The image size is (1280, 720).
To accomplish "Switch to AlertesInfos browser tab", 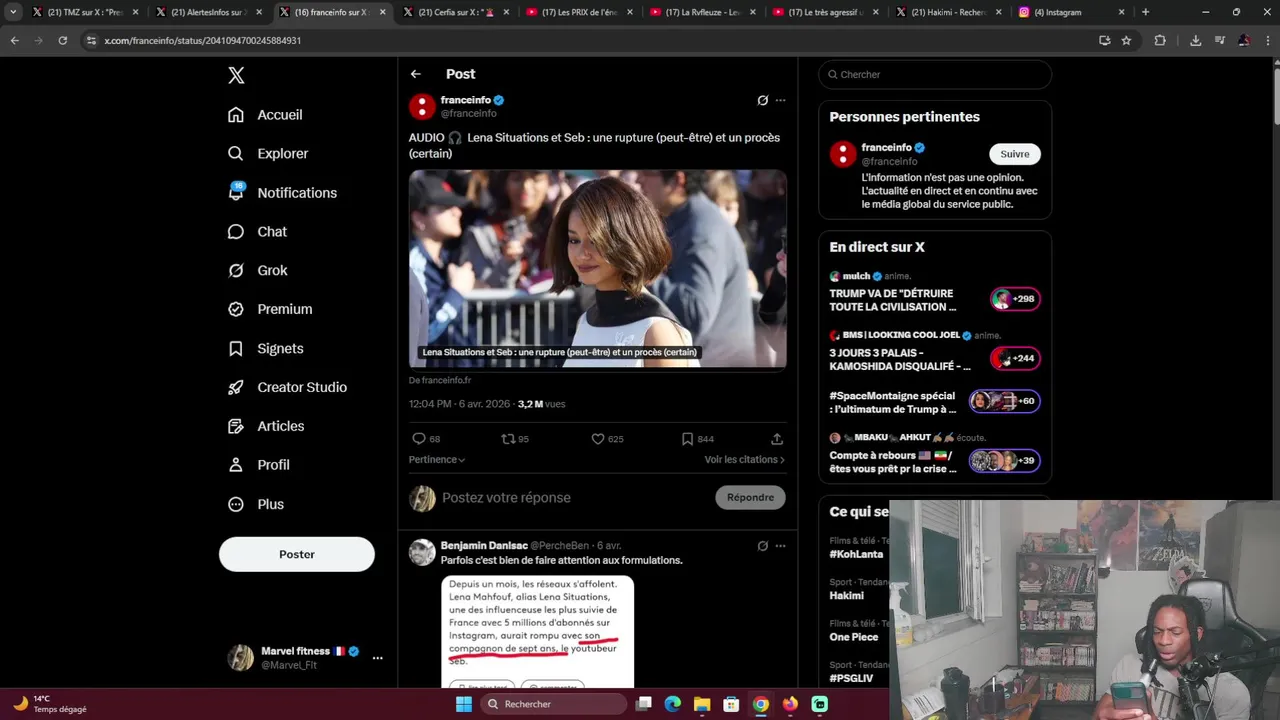I will coord(207,12).
